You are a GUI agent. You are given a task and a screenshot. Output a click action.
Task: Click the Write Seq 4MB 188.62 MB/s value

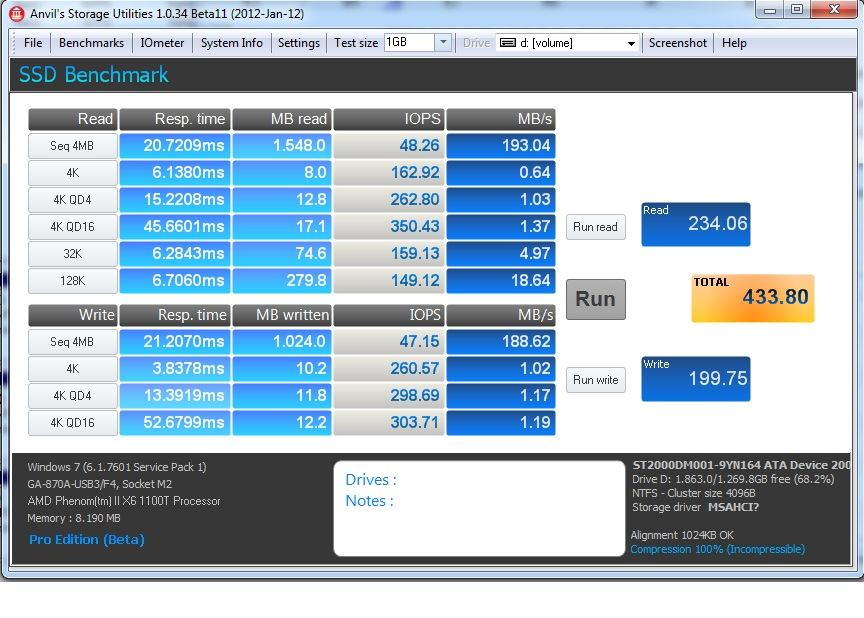tap(501, 342)
